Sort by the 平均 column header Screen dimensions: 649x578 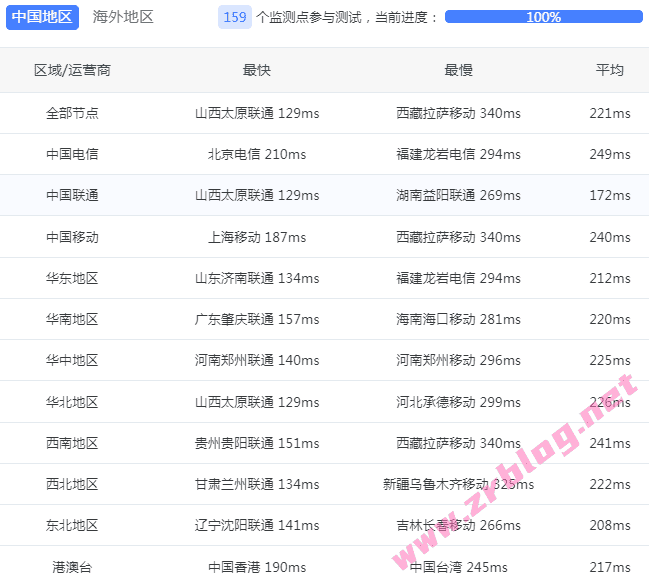[610, 70]
